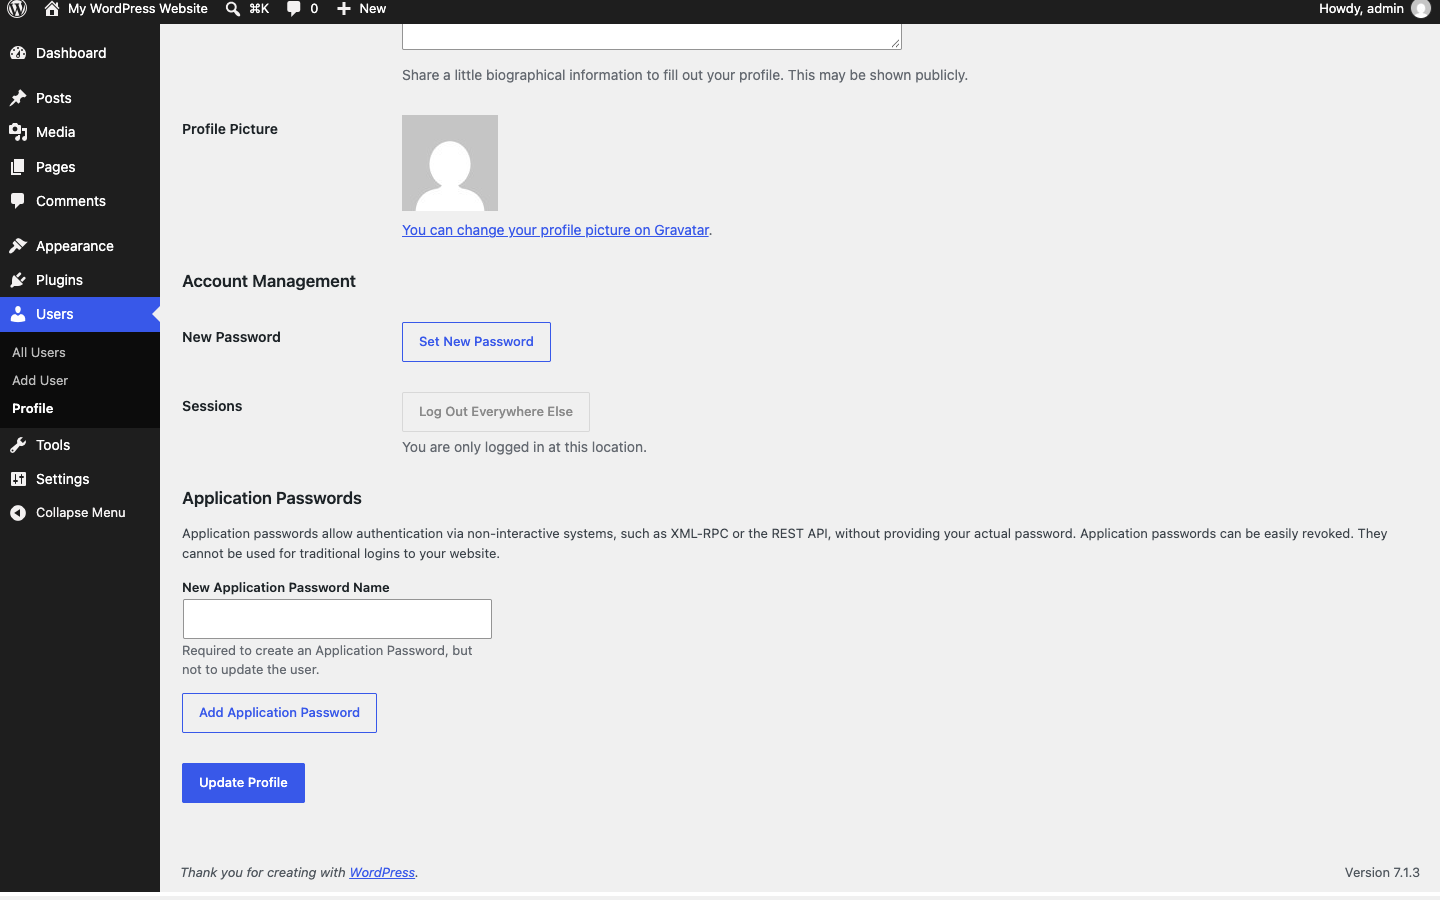The height and width of the screenshot is (900, 1440).
Task: Click the Posts pushpin icon in sidebar
Action: [x=18, y=98]
